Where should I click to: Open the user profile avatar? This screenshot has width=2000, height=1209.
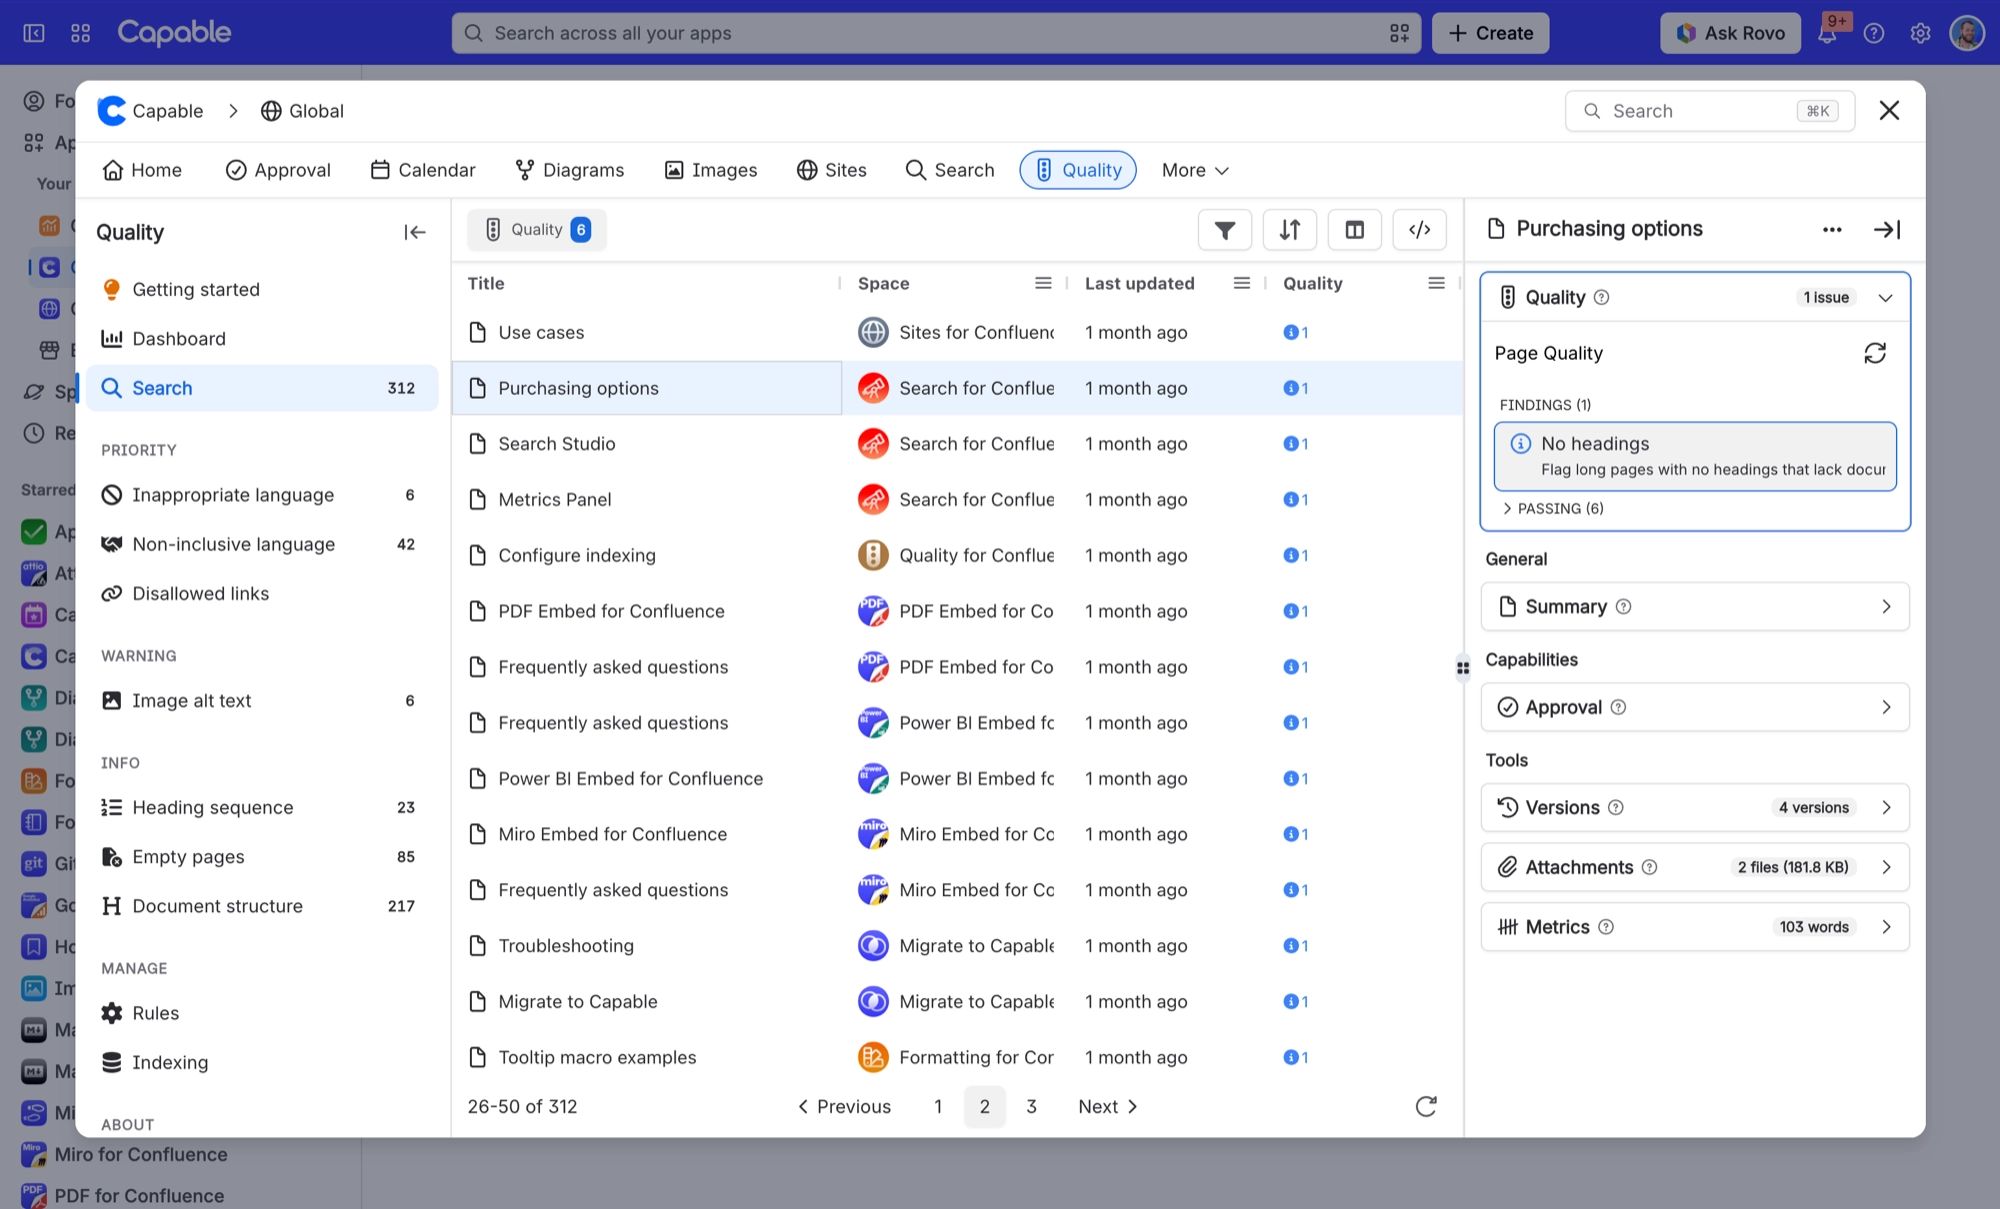tap(1967, 33)
